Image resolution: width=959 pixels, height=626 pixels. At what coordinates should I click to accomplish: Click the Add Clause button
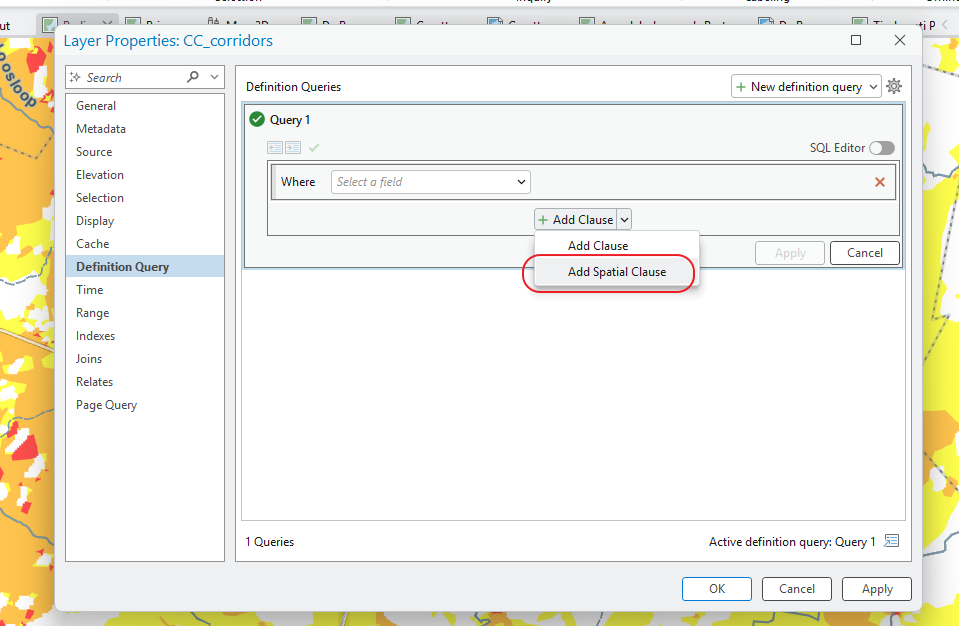(576, 219)
